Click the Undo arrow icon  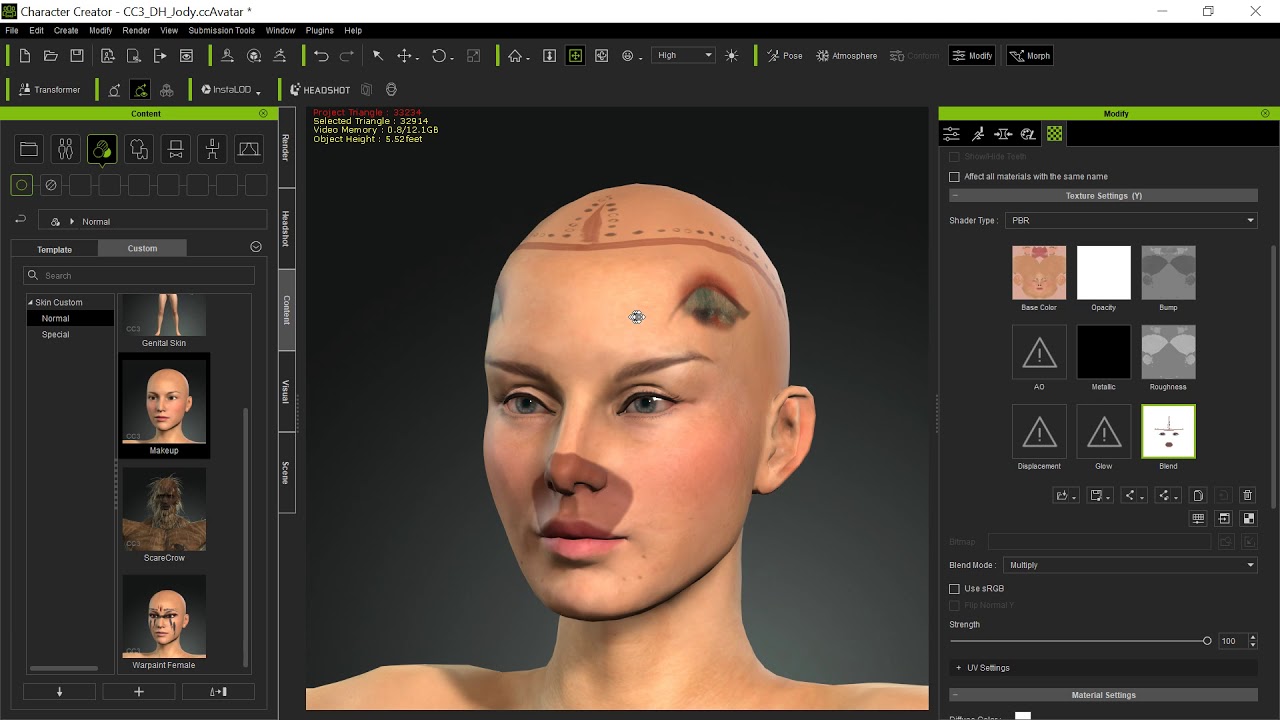[x=321, y=56]
